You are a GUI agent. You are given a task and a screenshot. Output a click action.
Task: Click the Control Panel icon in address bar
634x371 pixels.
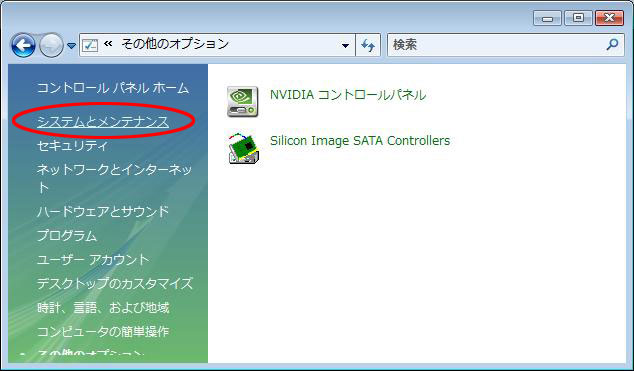[90, 45]
